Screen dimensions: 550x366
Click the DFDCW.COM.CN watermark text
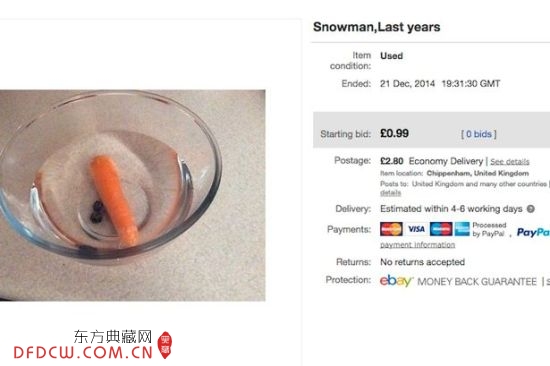(83, 352)
